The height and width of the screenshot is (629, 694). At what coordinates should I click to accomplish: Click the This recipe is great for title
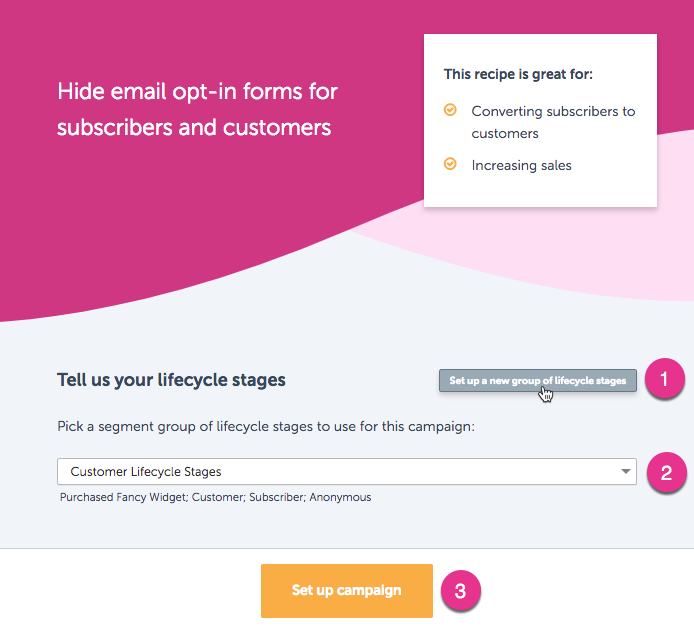[518, 74]
